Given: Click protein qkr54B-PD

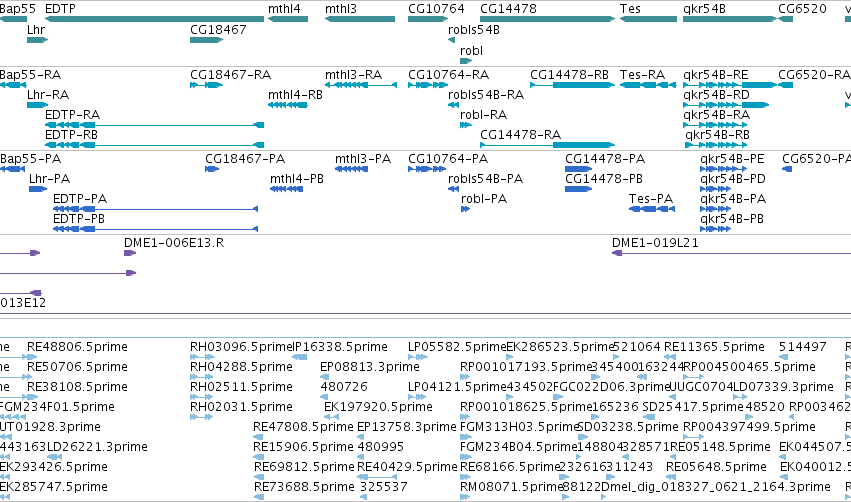Looking at the screenshot, I should point(715,189).
